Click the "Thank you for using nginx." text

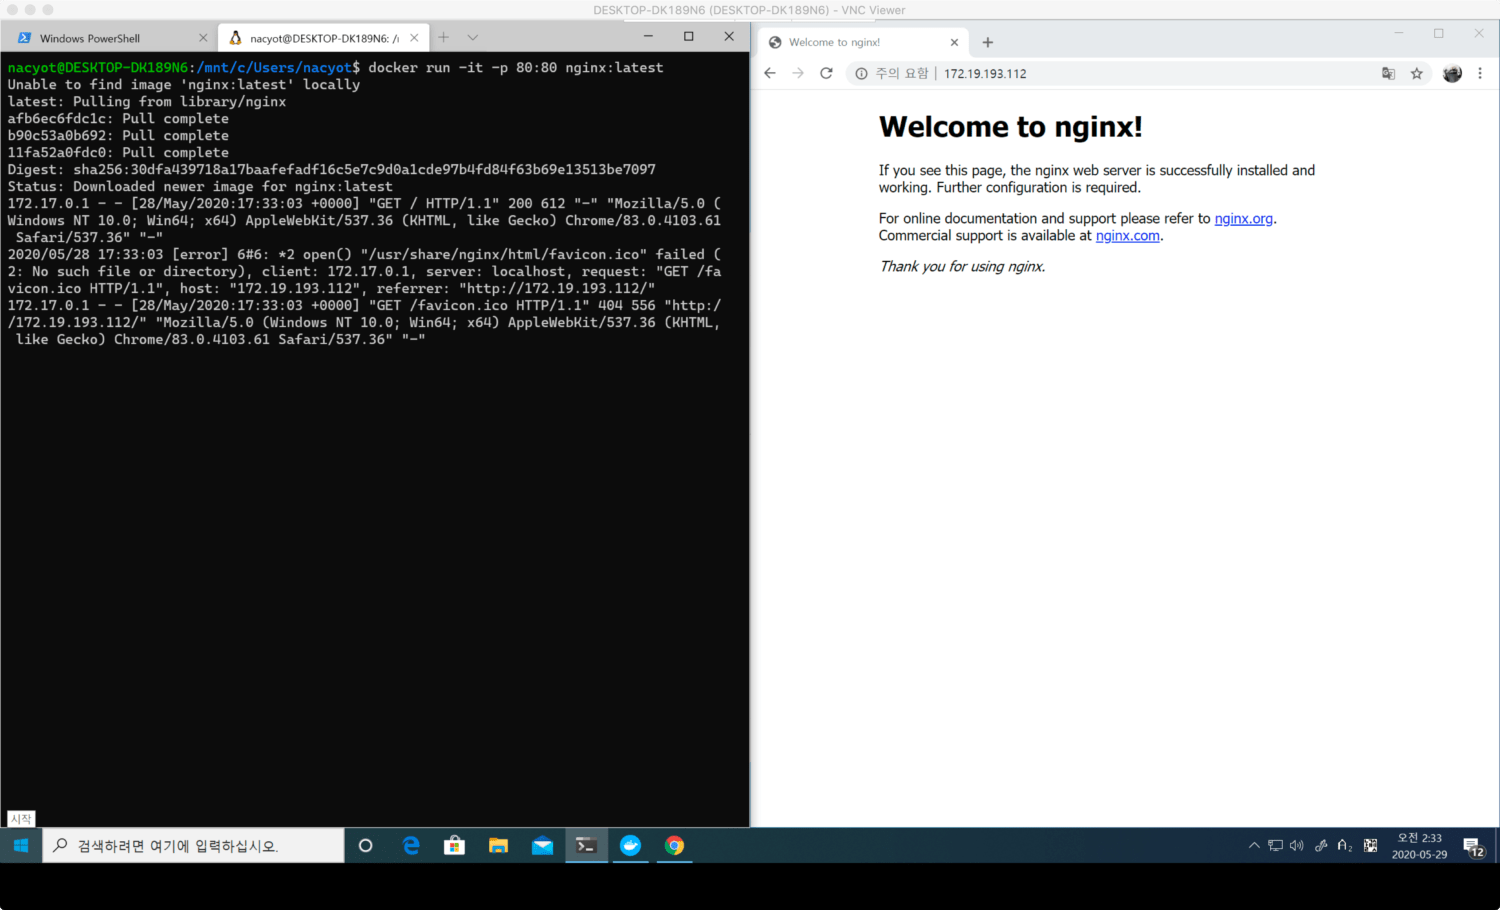(x=962, y=266)
